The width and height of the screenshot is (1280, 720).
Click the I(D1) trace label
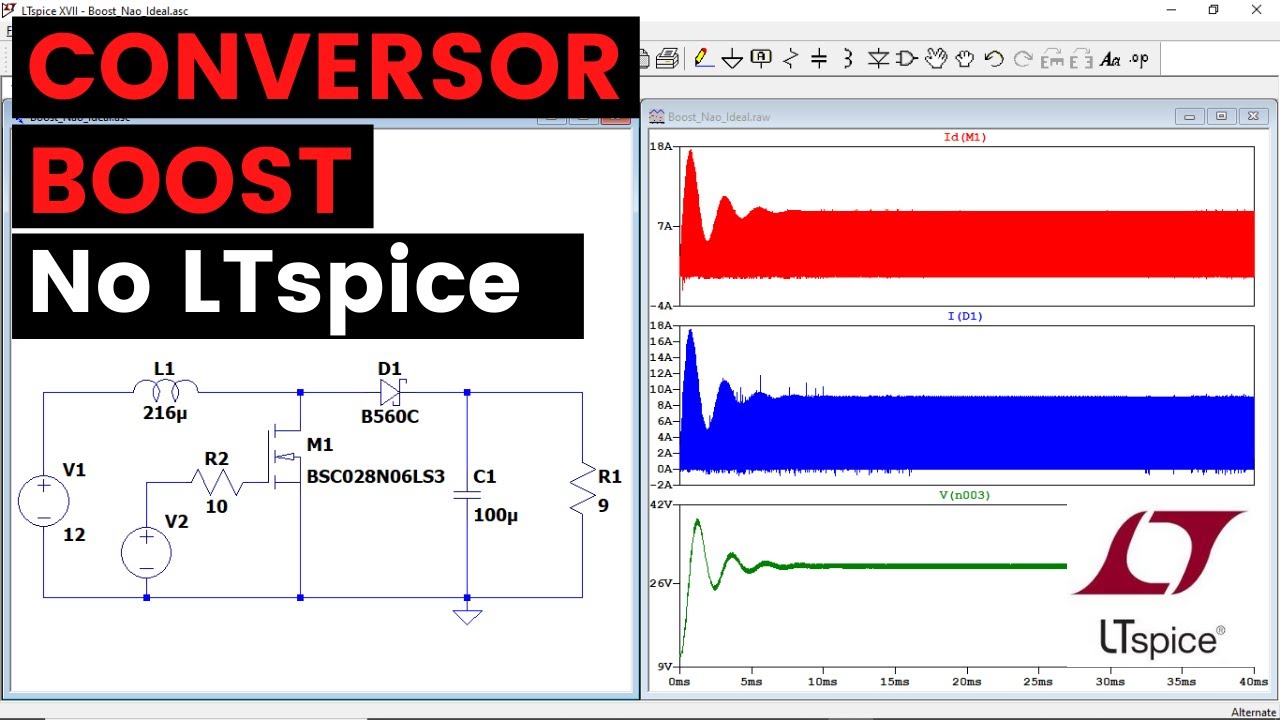(x=965, y=316)
